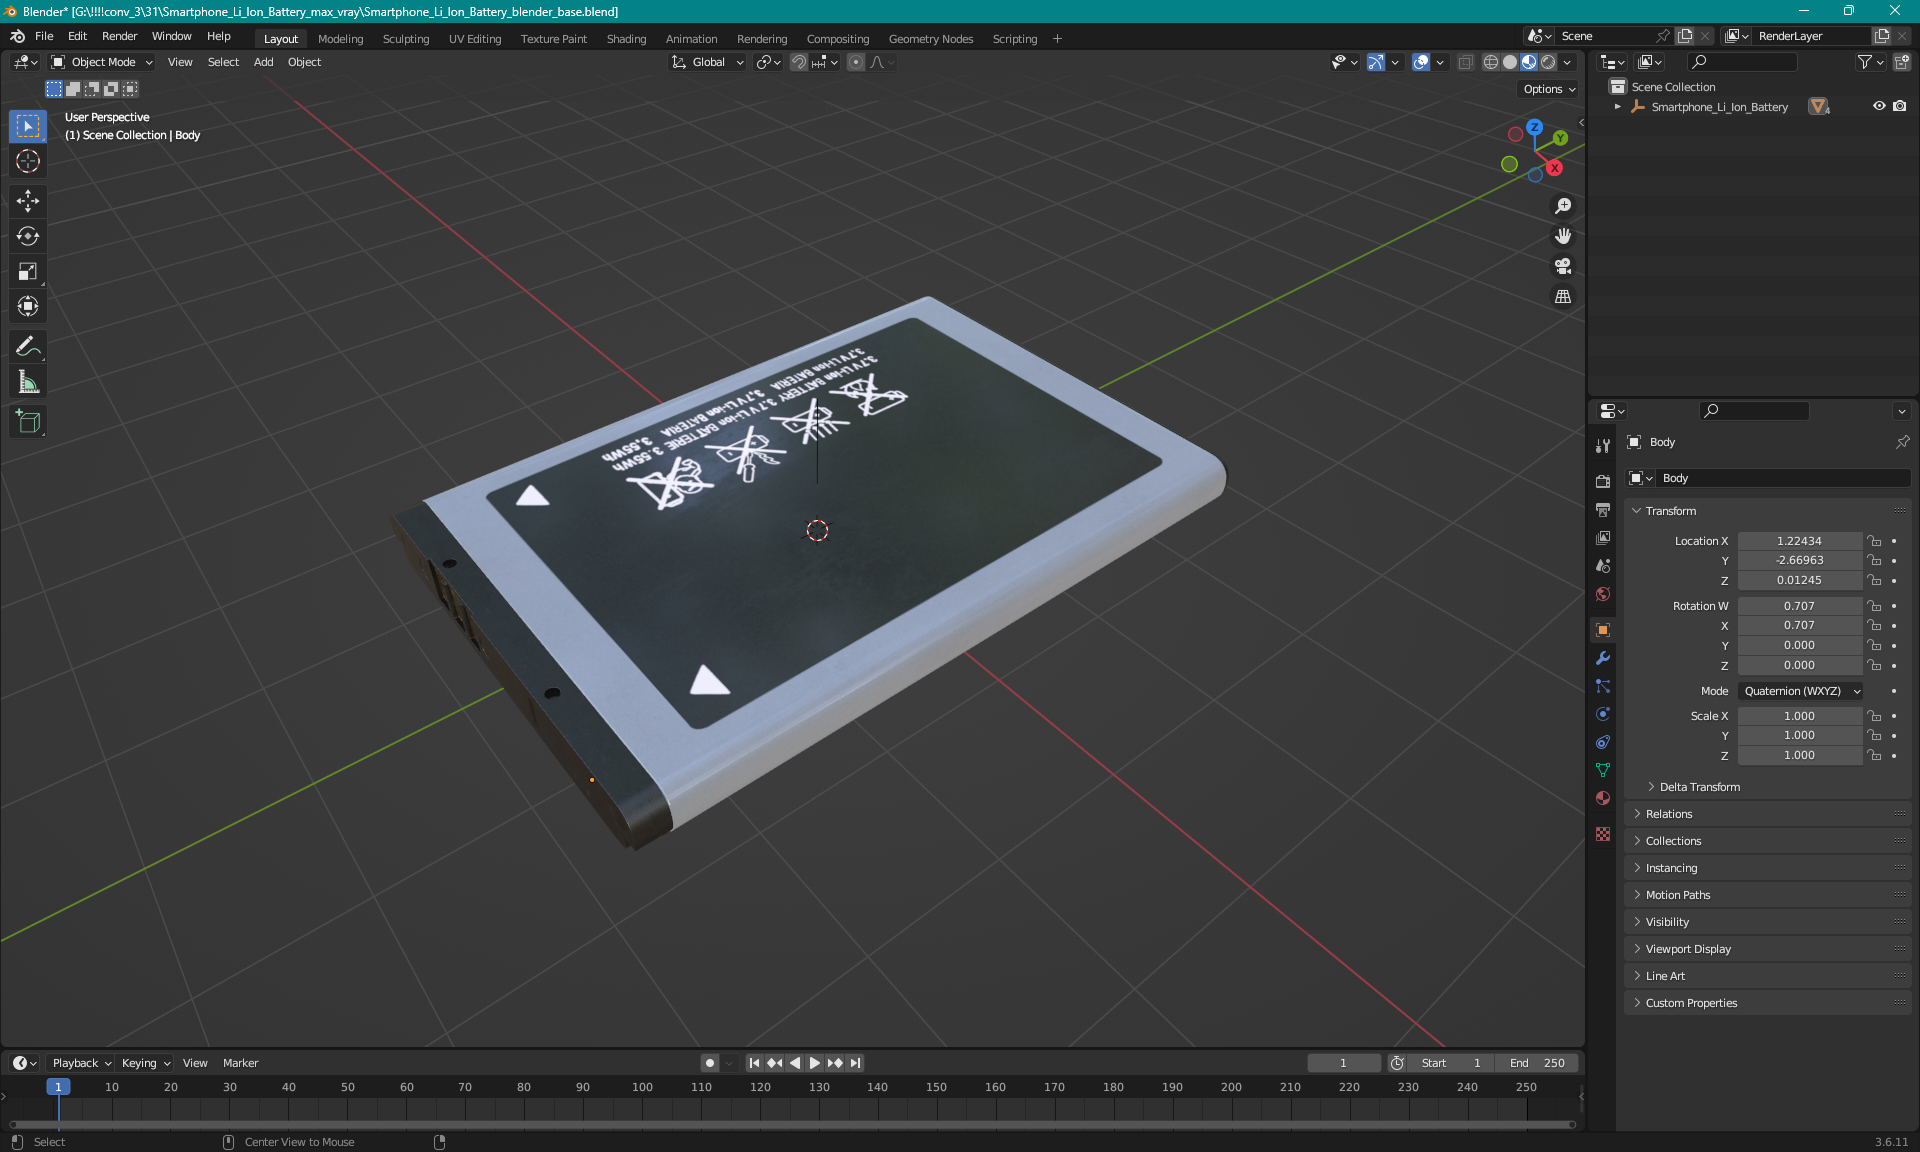Open the Tool properties tab
1920x1152 pixels.
click(1603, 446)
